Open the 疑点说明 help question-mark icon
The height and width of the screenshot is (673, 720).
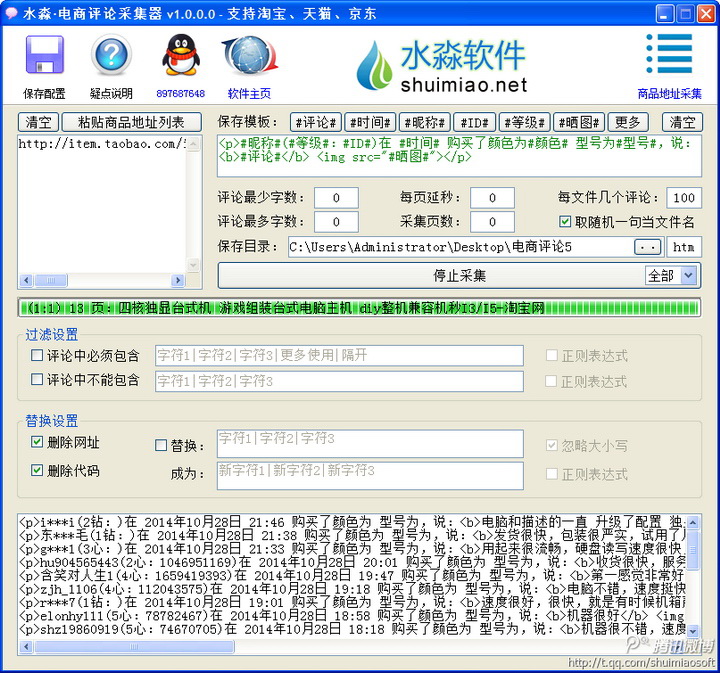point(111,55)
